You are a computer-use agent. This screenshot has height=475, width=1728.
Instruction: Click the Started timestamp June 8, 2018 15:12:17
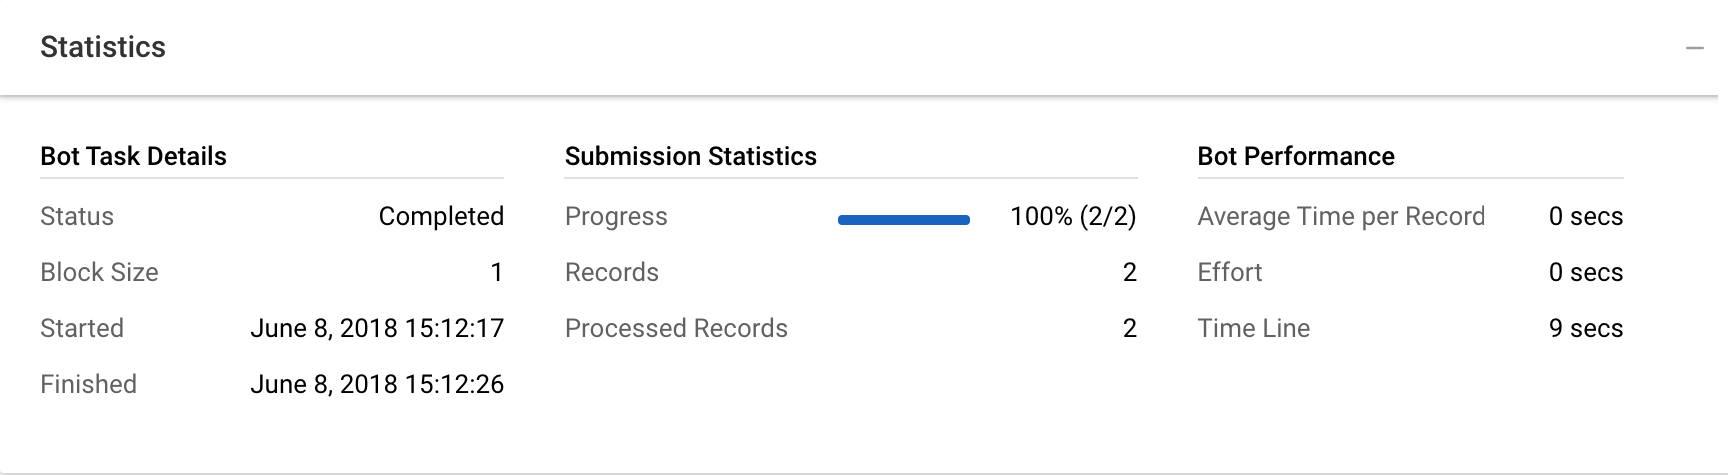point(377,328)
